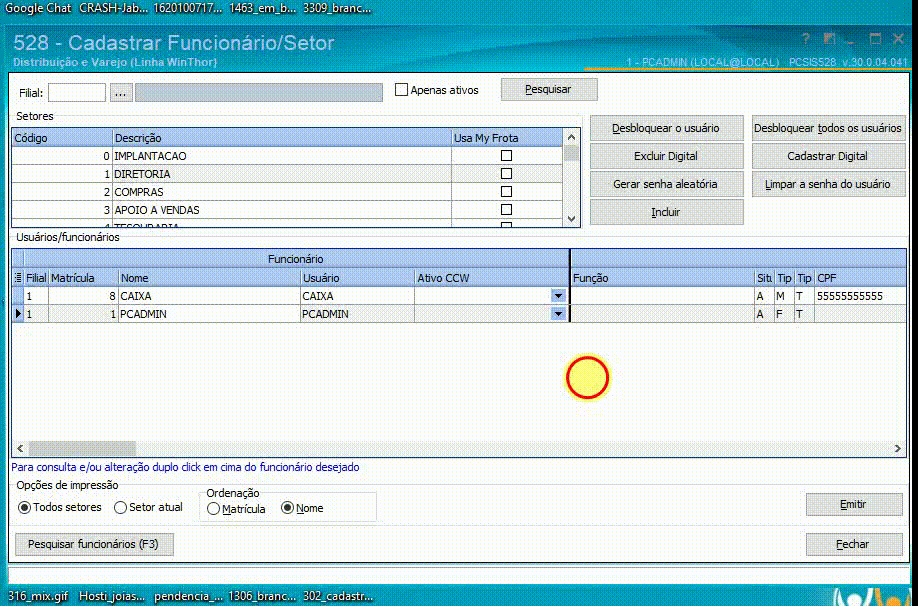The image size is (918, 606).
Task: Open Ativo CCW dropdown for PCADMIN row
Action: [558, 314]
